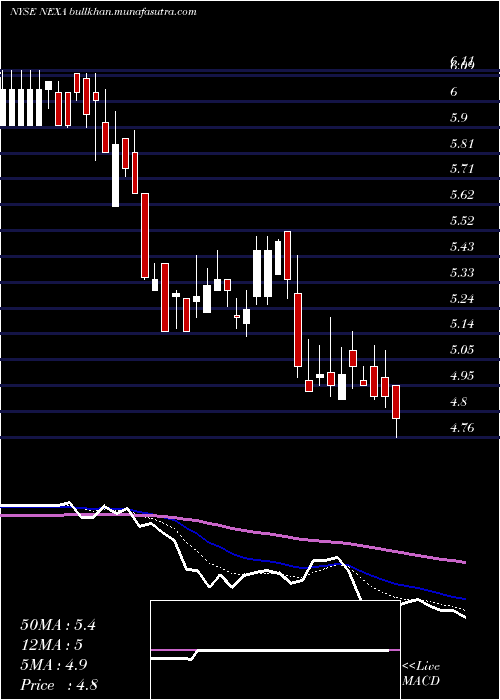500x700 pixels.
Task: Click the tall red candle falling to 5.33
Action: point(145,236)
